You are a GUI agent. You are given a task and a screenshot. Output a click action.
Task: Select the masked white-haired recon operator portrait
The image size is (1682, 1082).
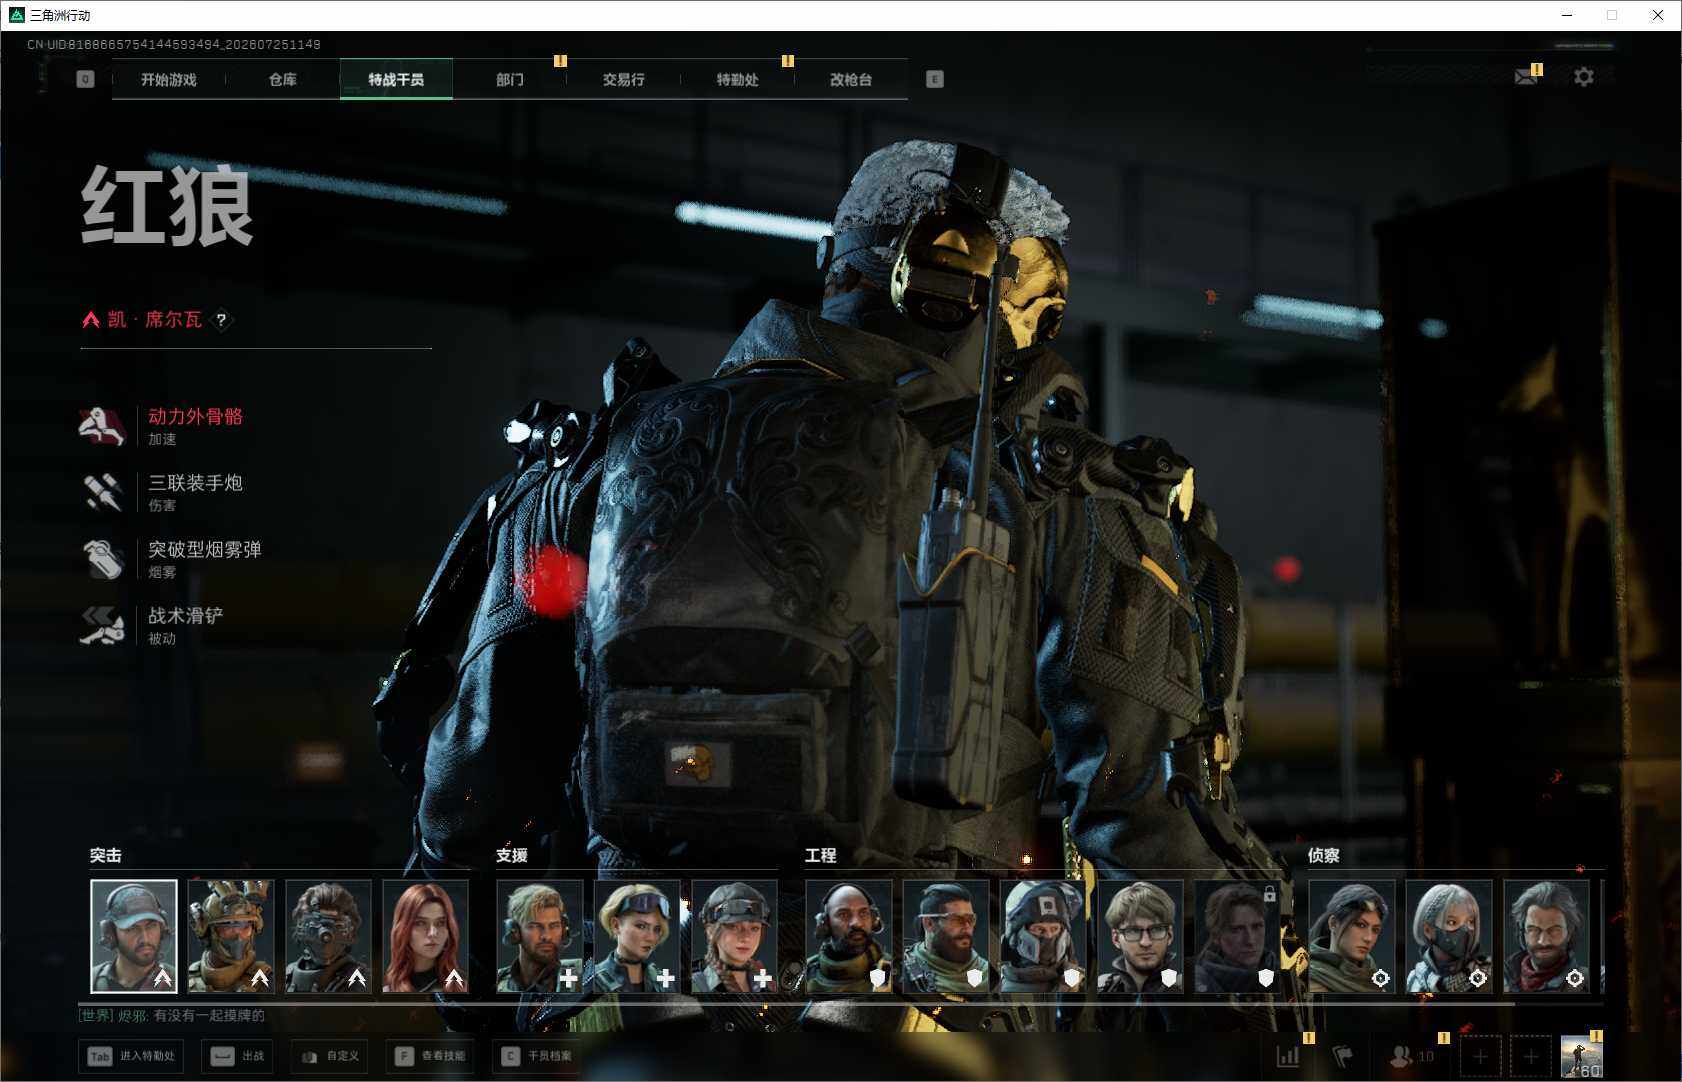[x=1449, y=936]
